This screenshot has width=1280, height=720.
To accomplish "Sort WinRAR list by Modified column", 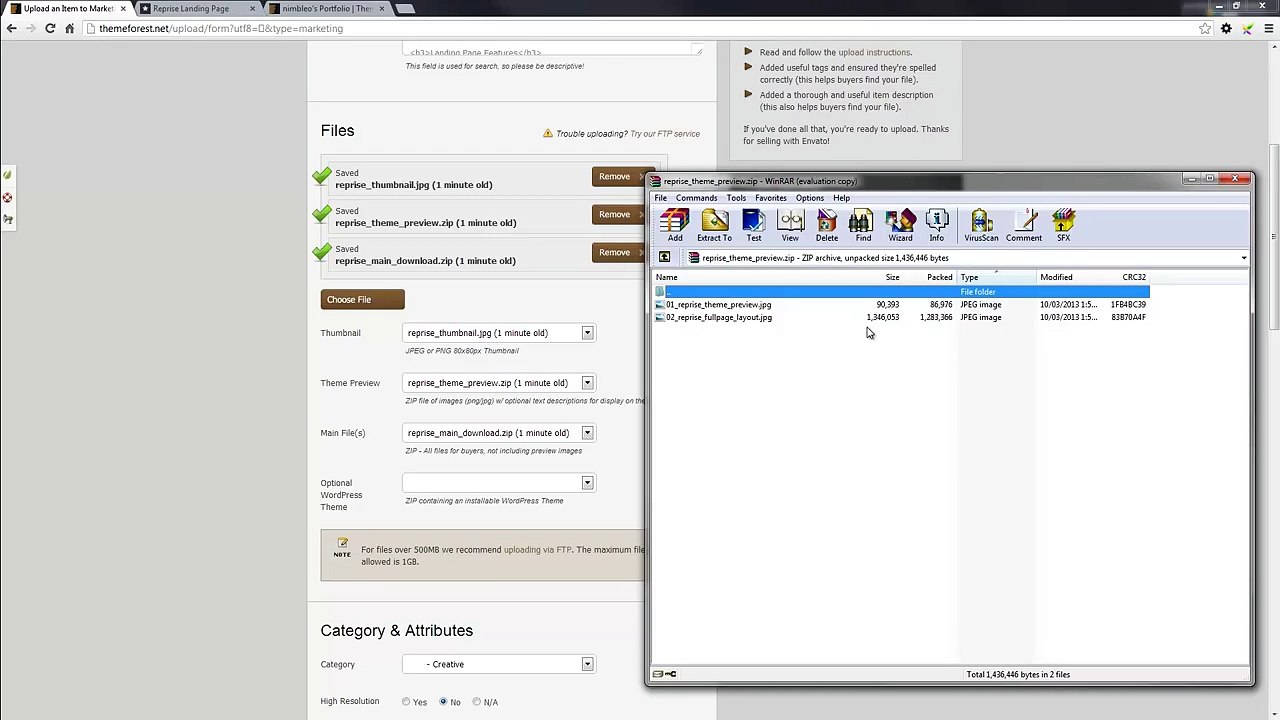I will click(1070, 277).
